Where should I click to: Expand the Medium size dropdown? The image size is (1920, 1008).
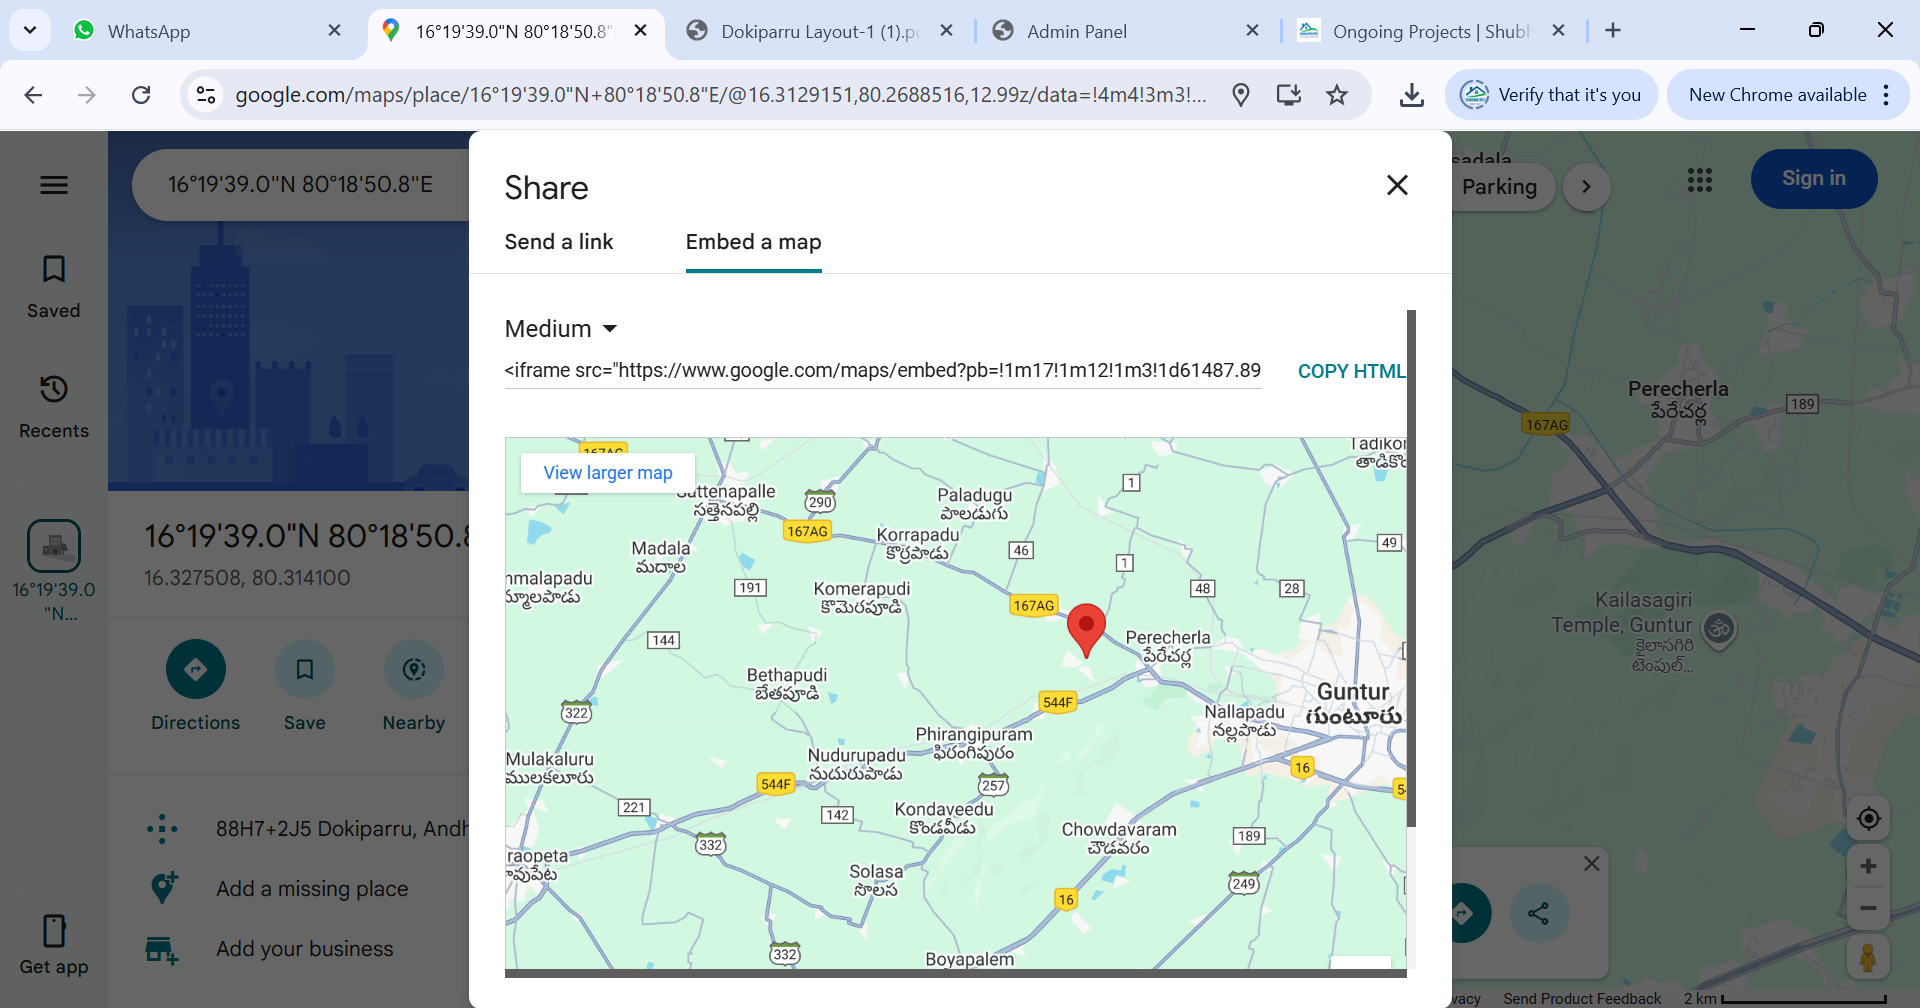tap(561, 329)
